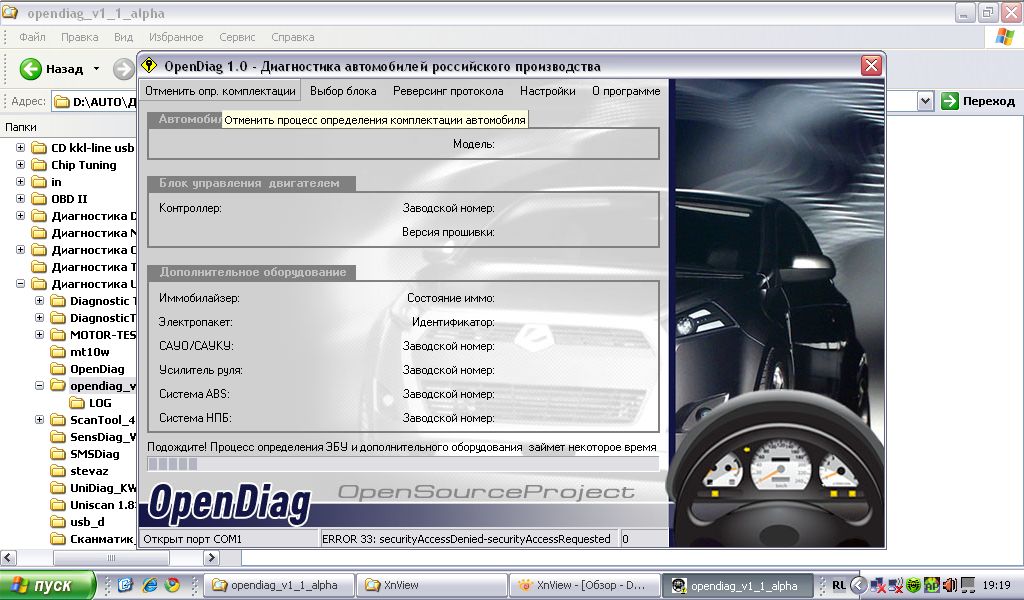This screenshot has width=1024, height=600.
Task: Click the address bar folder icon
Action: 61,101
